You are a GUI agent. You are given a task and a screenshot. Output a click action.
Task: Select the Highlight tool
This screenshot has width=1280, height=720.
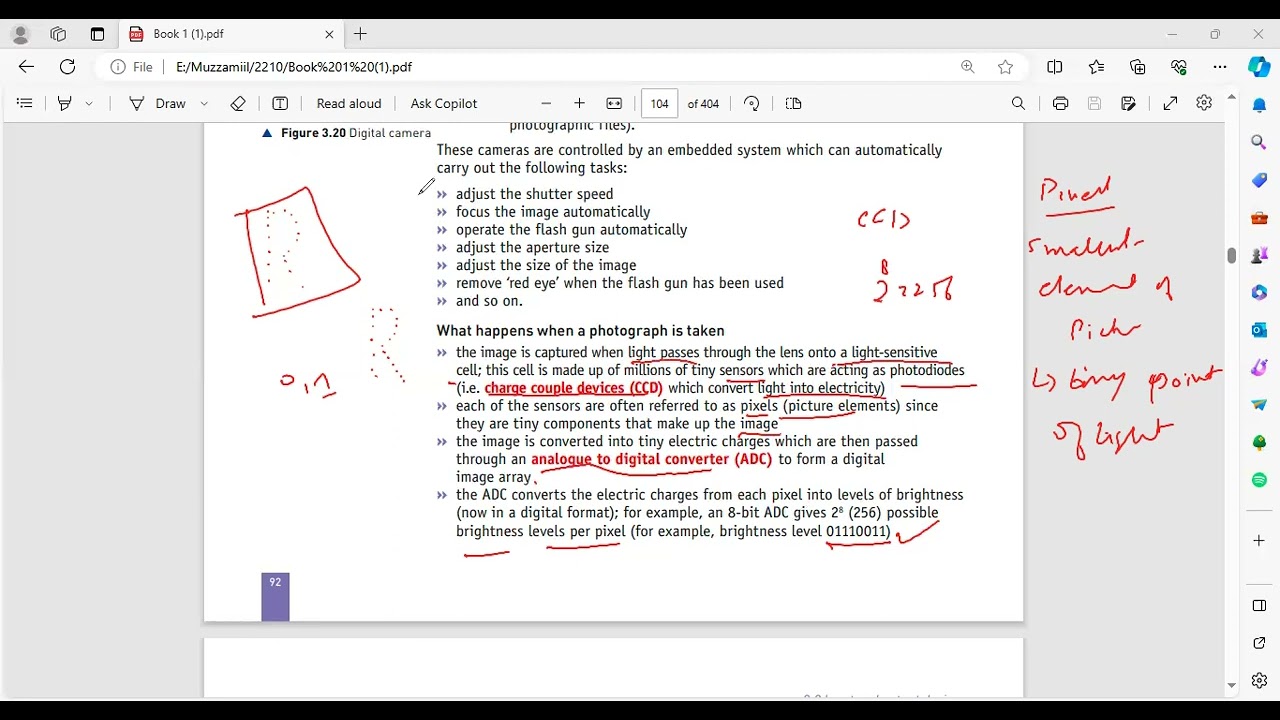pos(65,103)
